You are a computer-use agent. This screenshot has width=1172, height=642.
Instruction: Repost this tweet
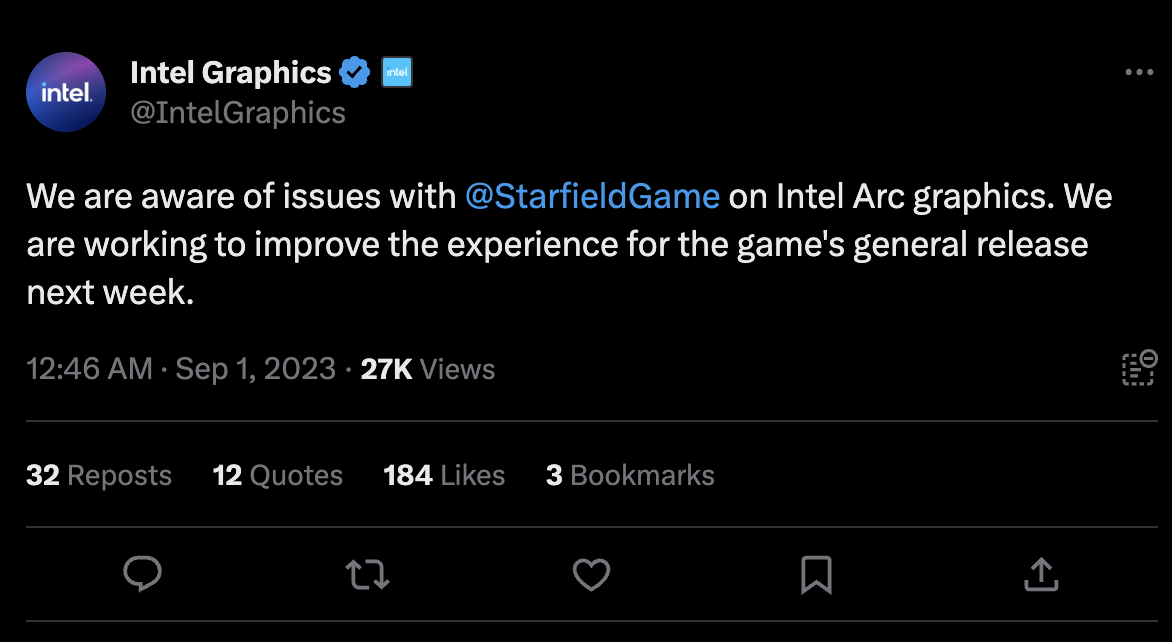point(367,574)
